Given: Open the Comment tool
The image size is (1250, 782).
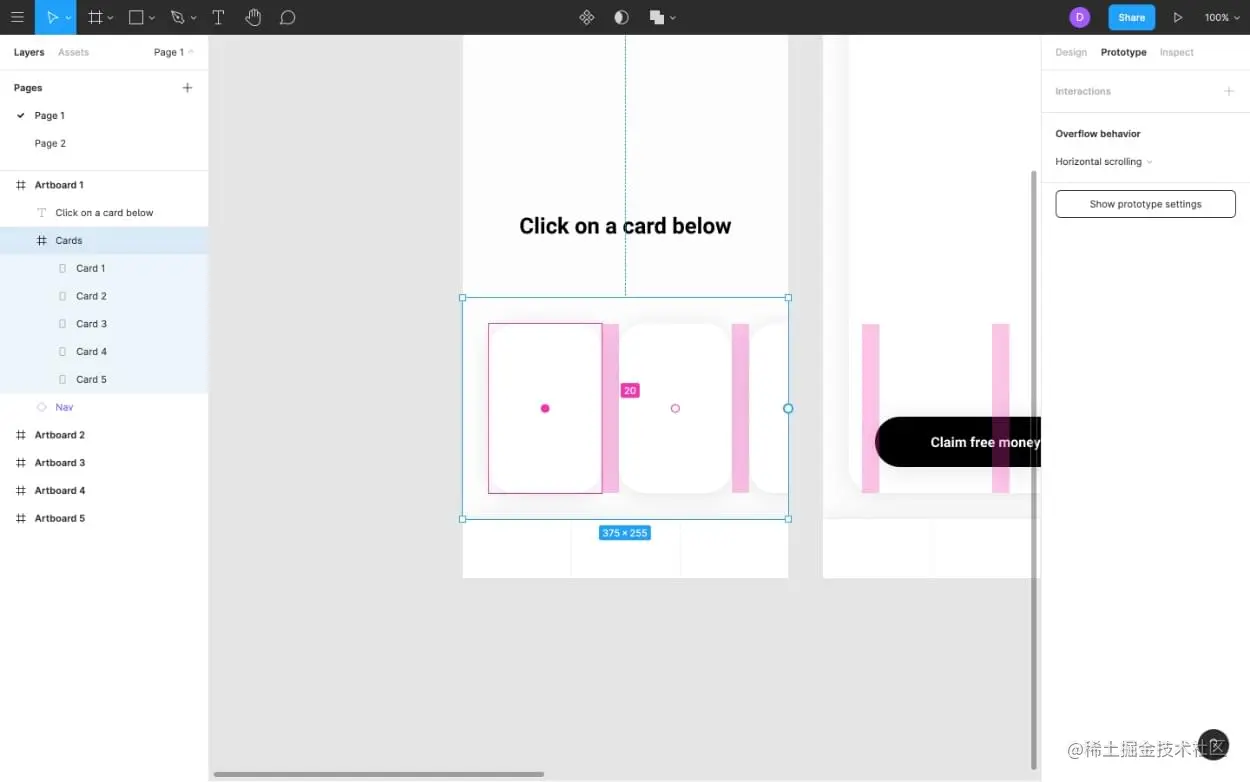Looking at the screenshot, I should click(x=288, y=17).
